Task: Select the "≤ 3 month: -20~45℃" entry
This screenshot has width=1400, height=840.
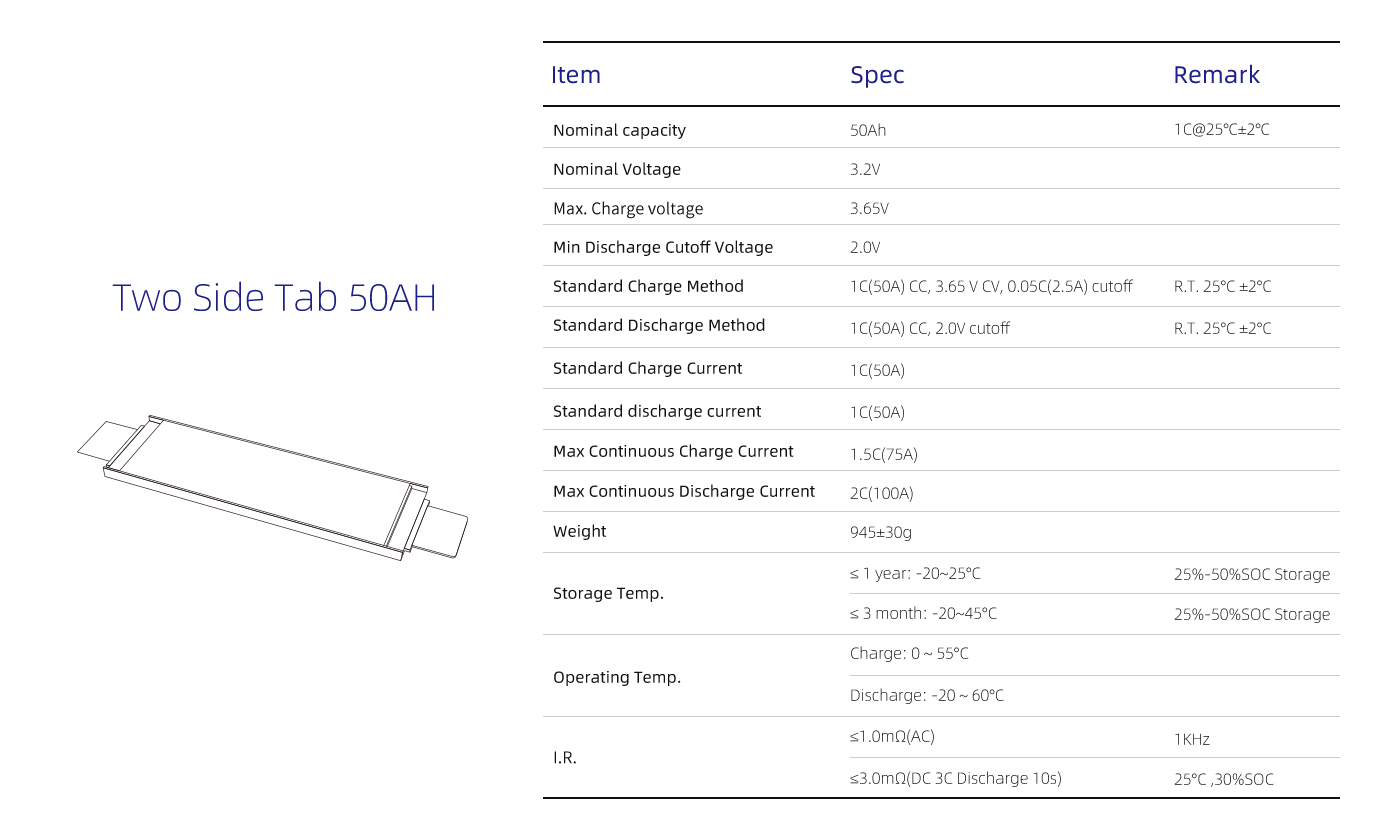Action: (923, 613)
